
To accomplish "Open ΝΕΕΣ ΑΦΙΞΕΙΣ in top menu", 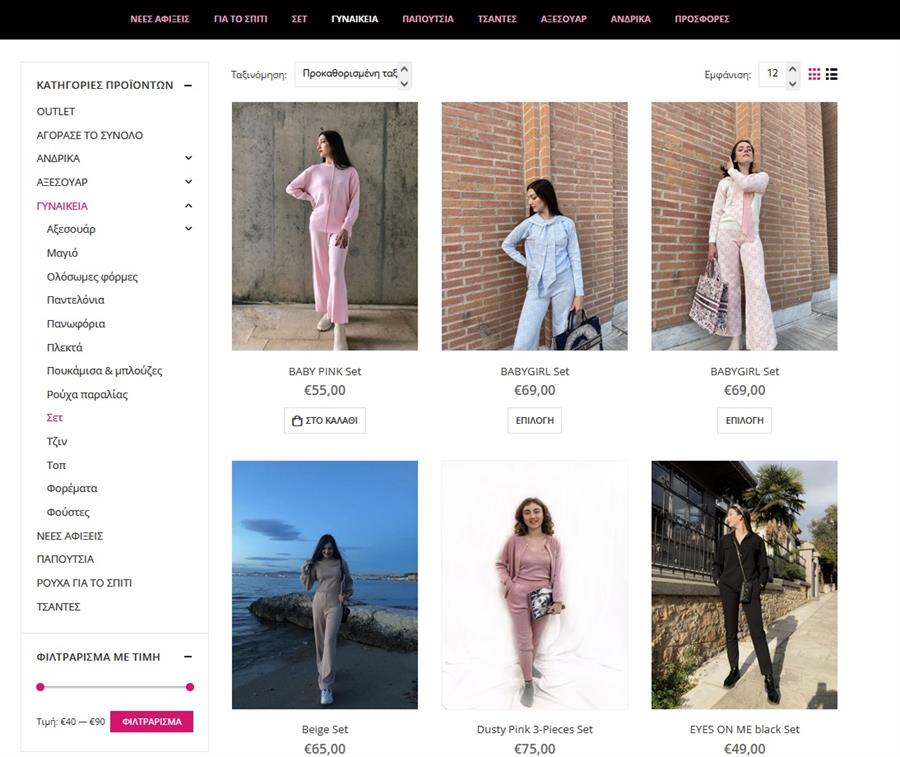I will pos(160,19).
